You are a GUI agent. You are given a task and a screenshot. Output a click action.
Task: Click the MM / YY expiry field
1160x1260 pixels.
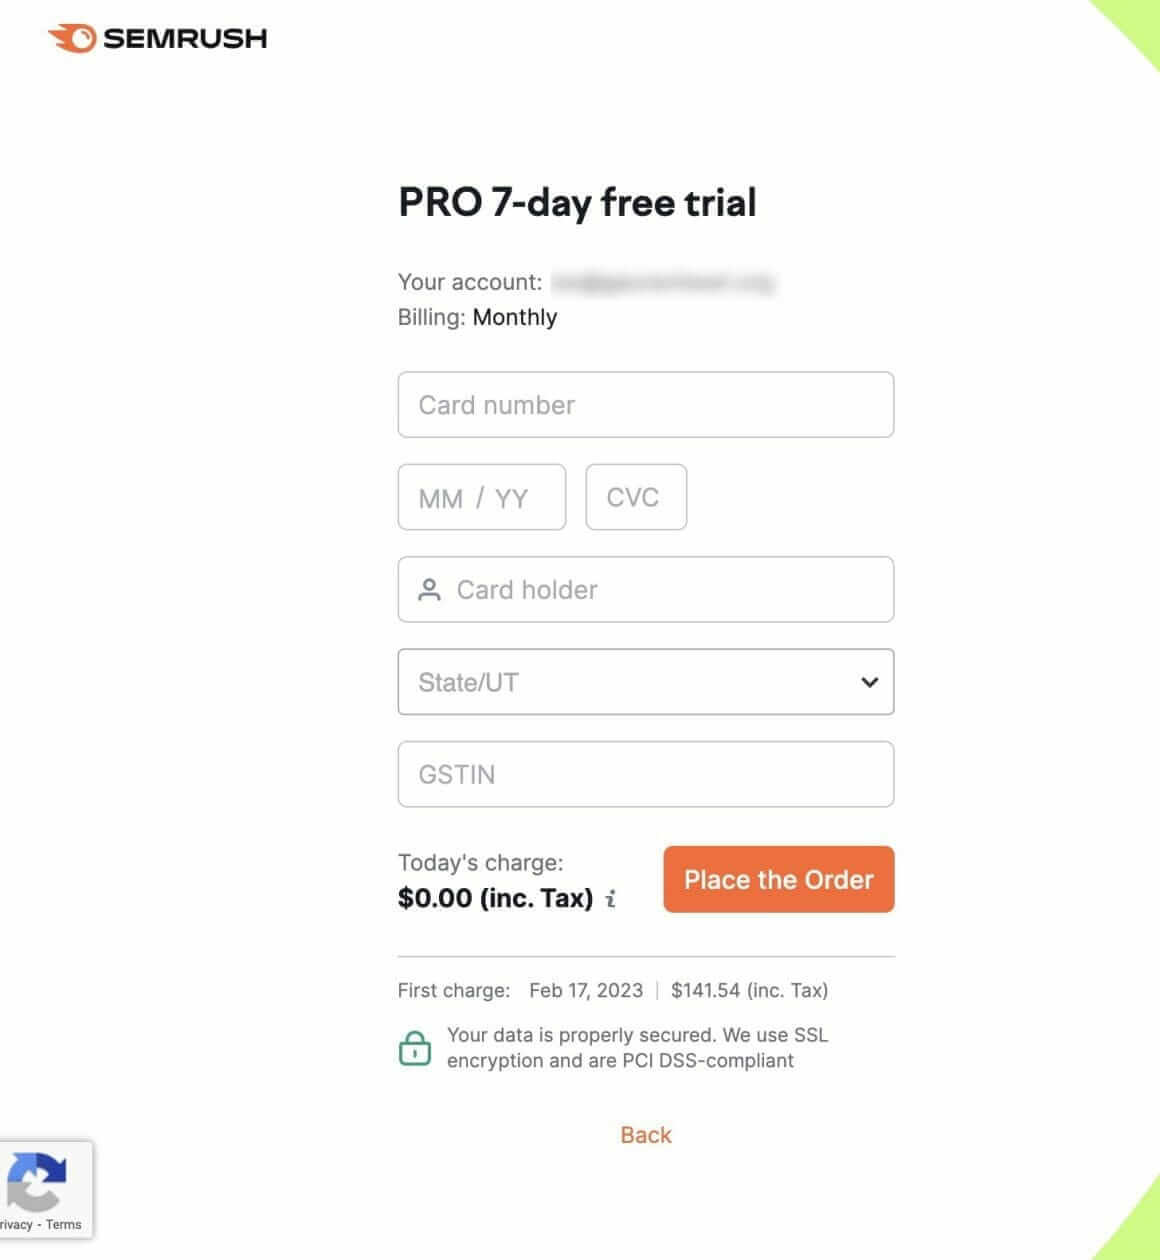coord(481,498)
